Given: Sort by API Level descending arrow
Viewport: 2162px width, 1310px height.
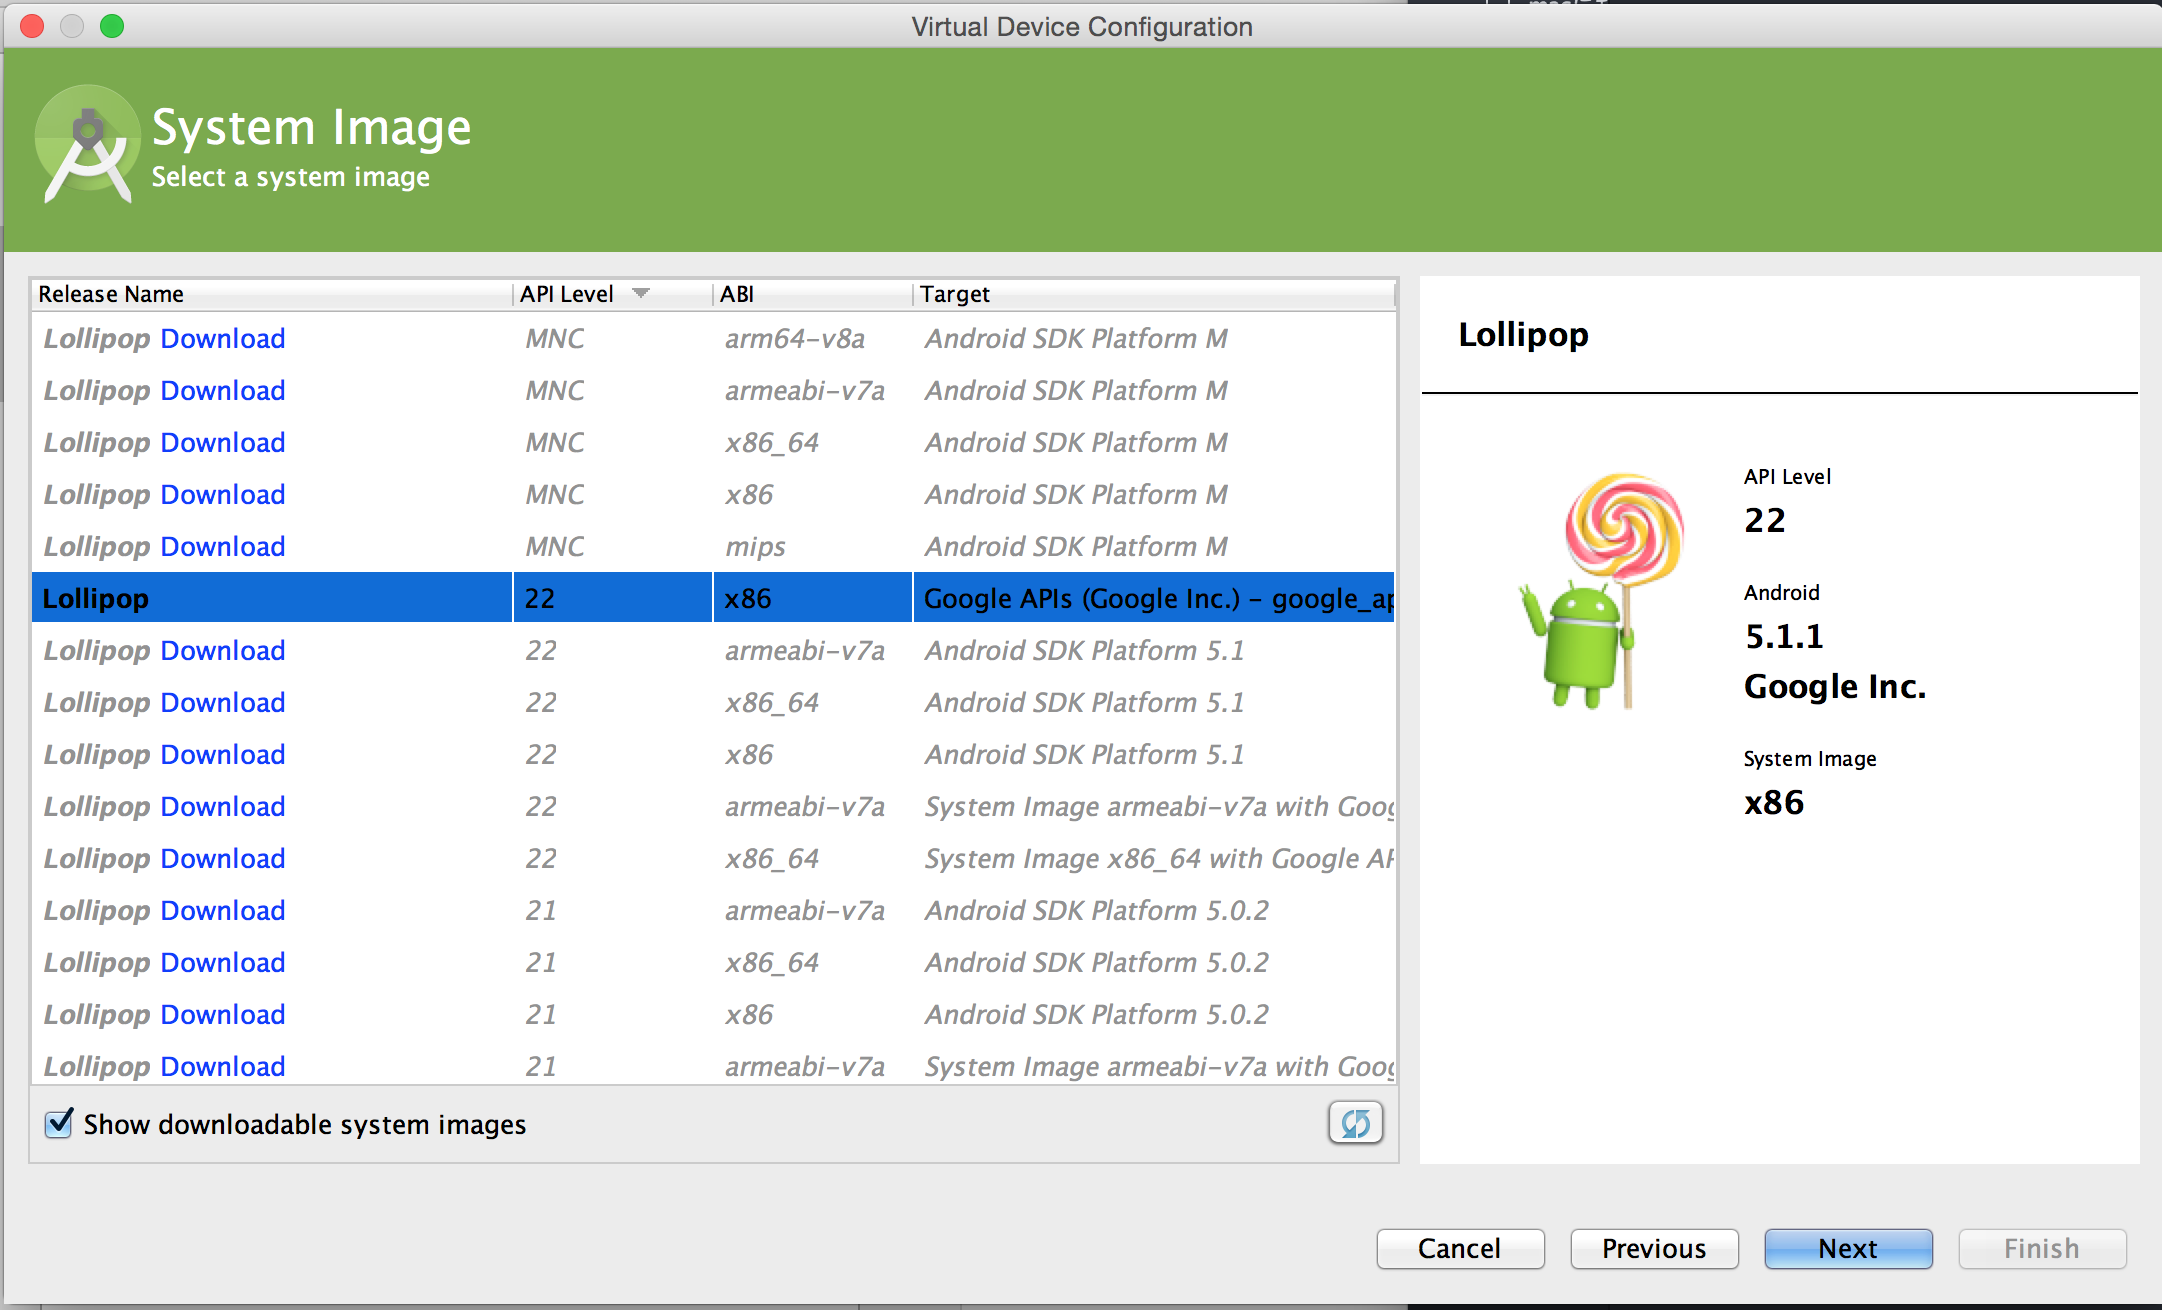Looking at the screenshot, I should (x=641, y=293).
